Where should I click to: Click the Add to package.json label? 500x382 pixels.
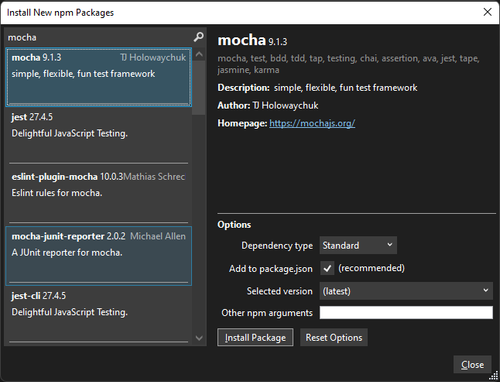tap(271, 269)
